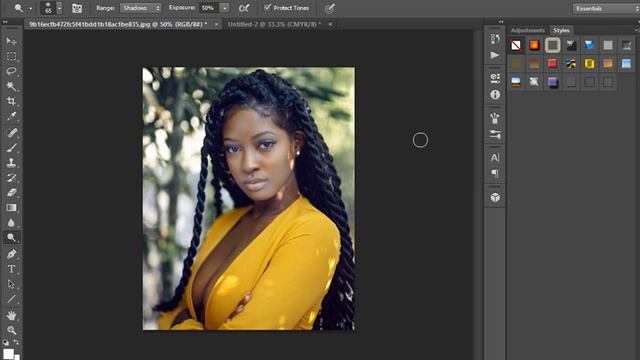Open the Properties panel icon
Screen dimensions: 640x360
click(x=495, y=78)
